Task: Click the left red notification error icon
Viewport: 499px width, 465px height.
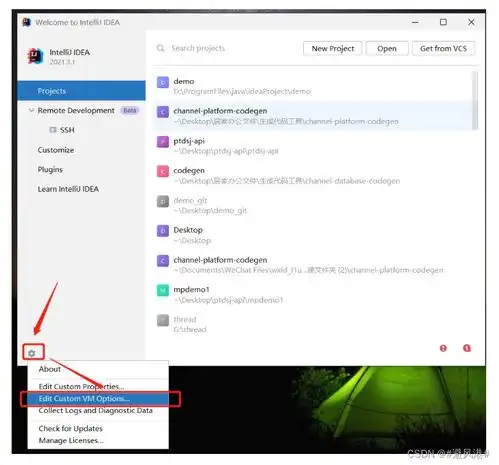Action: coord(443,348)
